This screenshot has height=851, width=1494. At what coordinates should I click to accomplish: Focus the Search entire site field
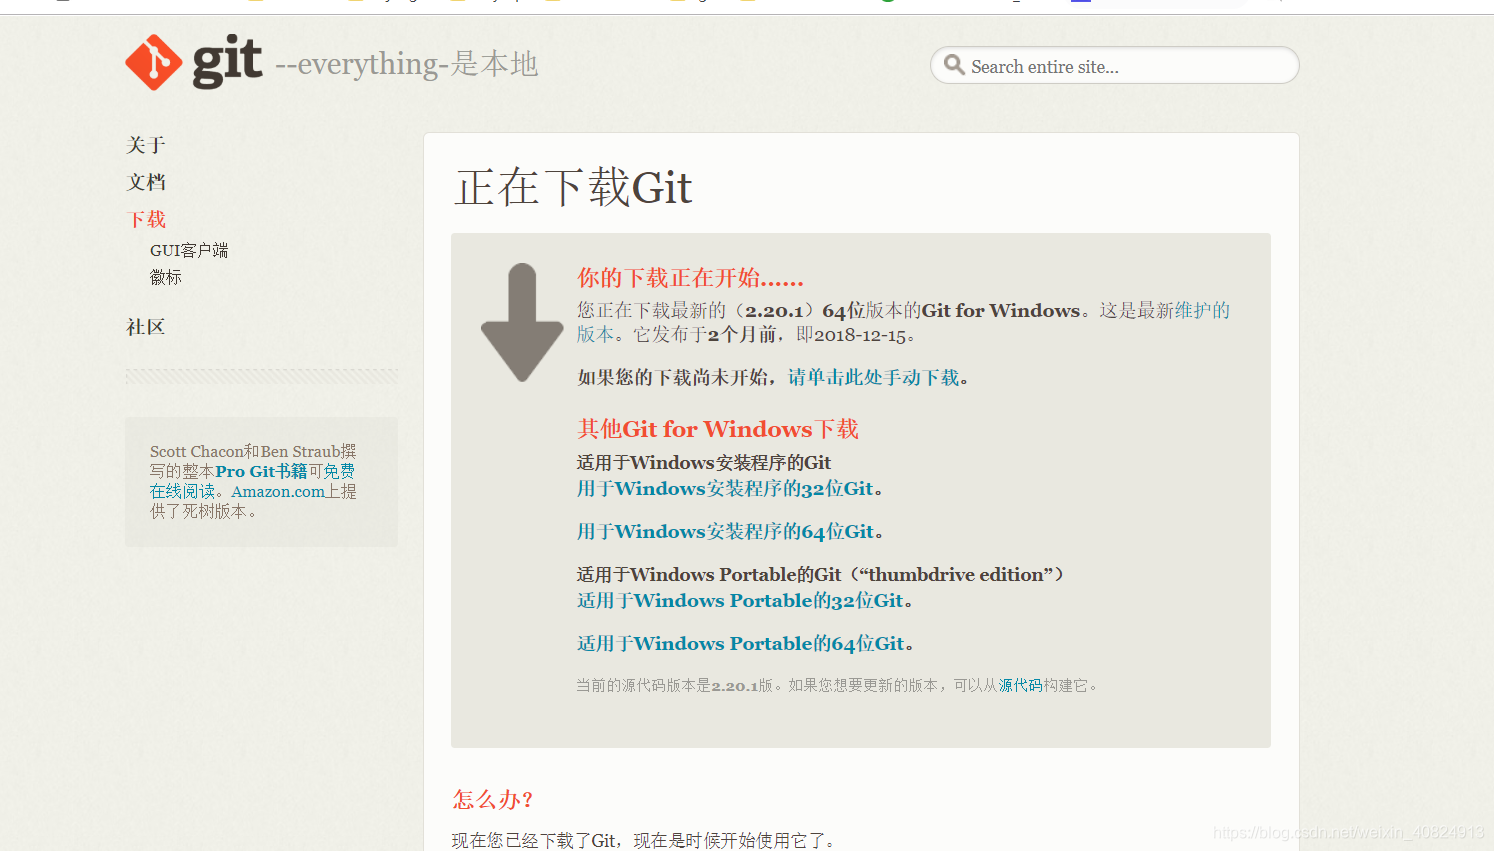[1114, 65]
